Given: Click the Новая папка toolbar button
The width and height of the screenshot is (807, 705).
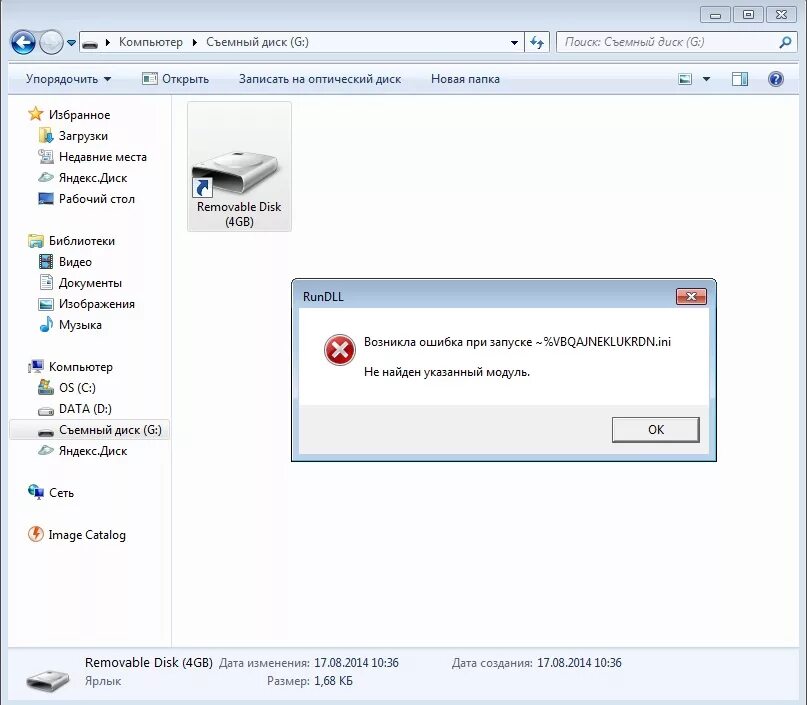Looking at the screenshot, I should 465,79.
